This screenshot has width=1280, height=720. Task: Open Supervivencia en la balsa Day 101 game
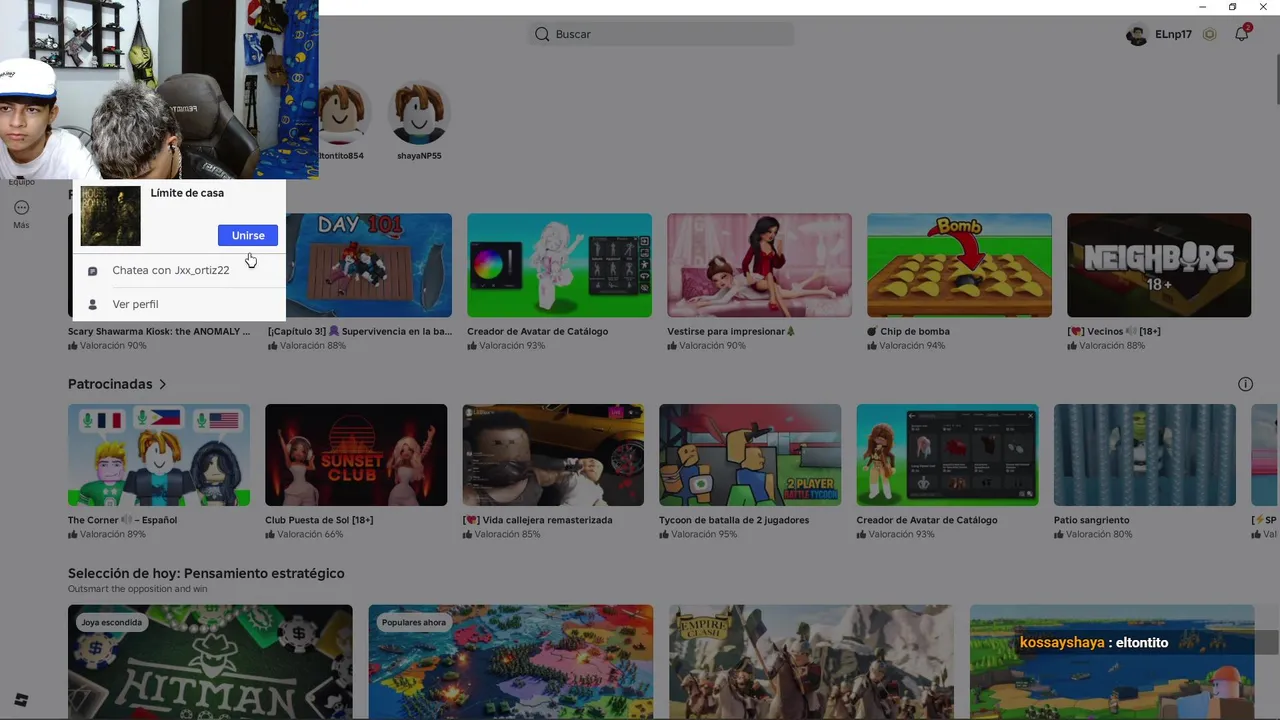pyautogui.click(x=367, y=265)
